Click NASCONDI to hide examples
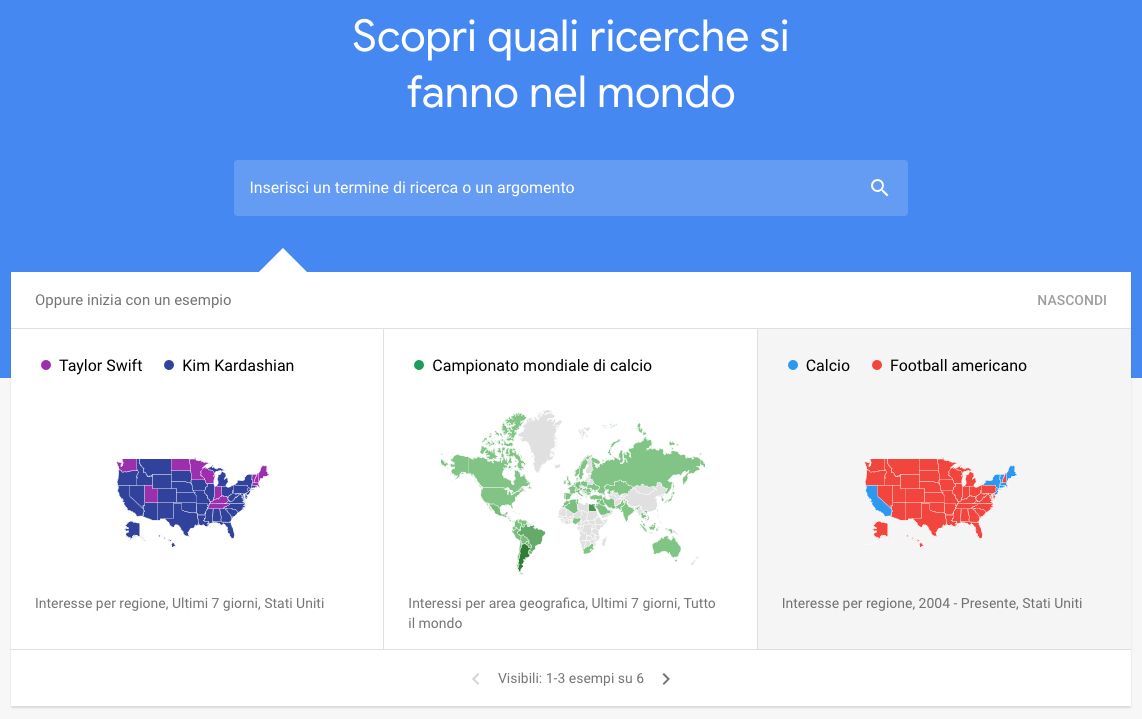Screen dimensions: 1142x719 [x=1071, y=300]
